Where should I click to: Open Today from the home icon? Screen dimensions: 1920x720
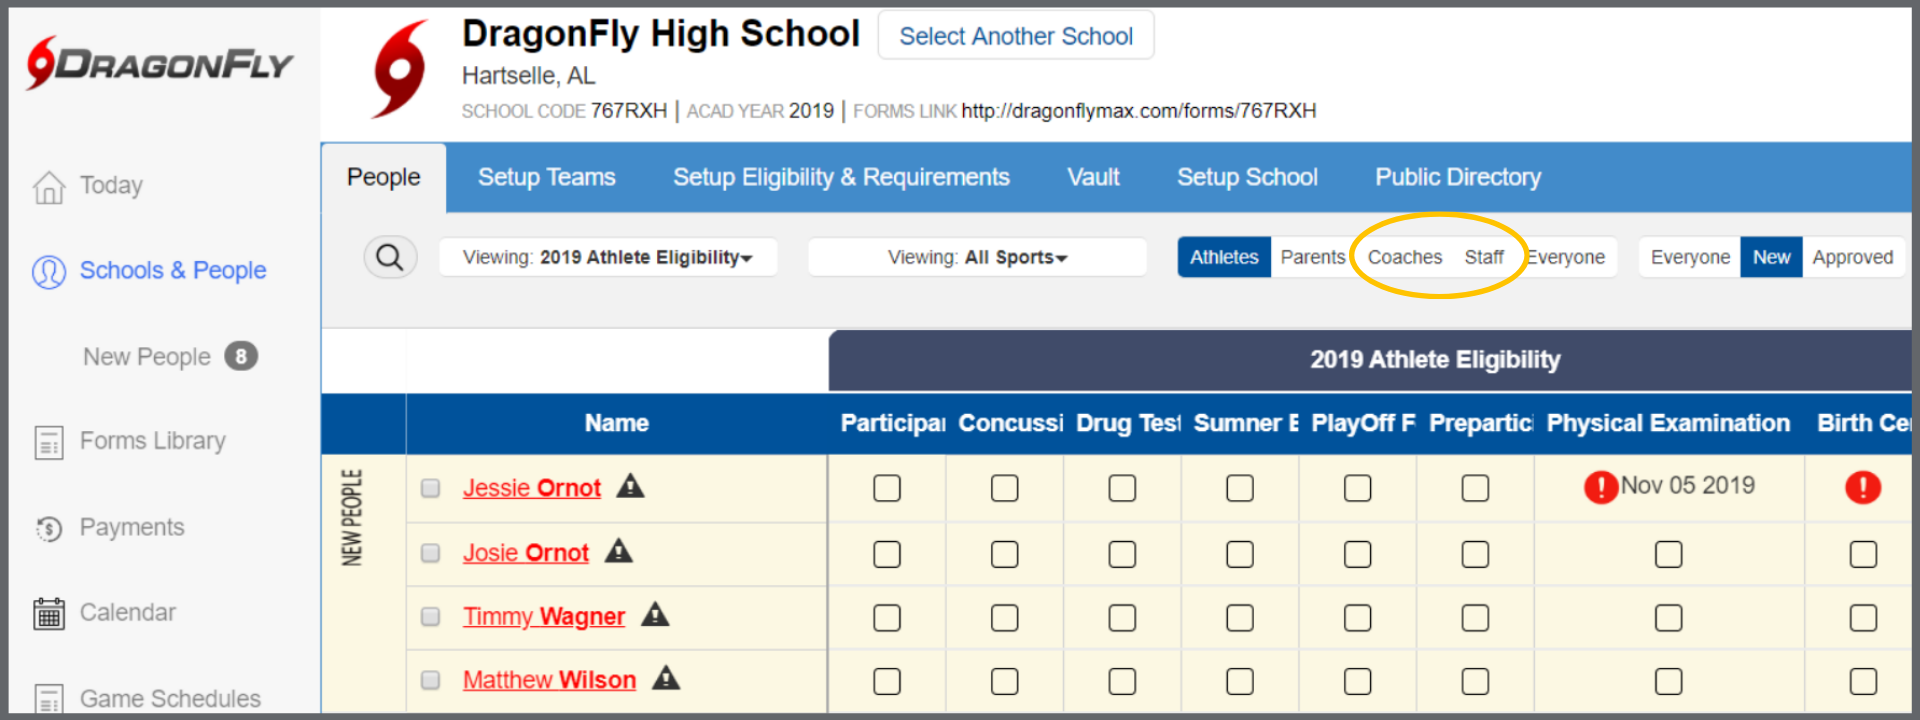click(x=49, y=186)
